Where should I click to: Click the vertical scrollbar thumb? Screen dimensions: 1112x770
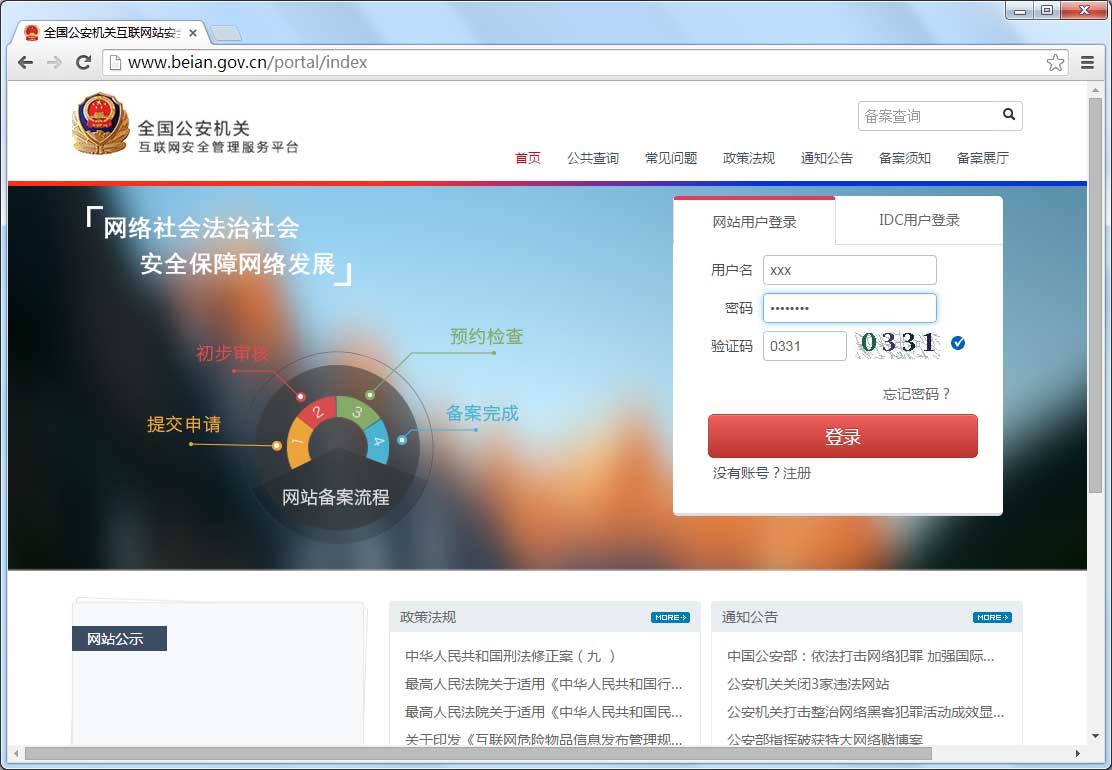point(1095,294)
